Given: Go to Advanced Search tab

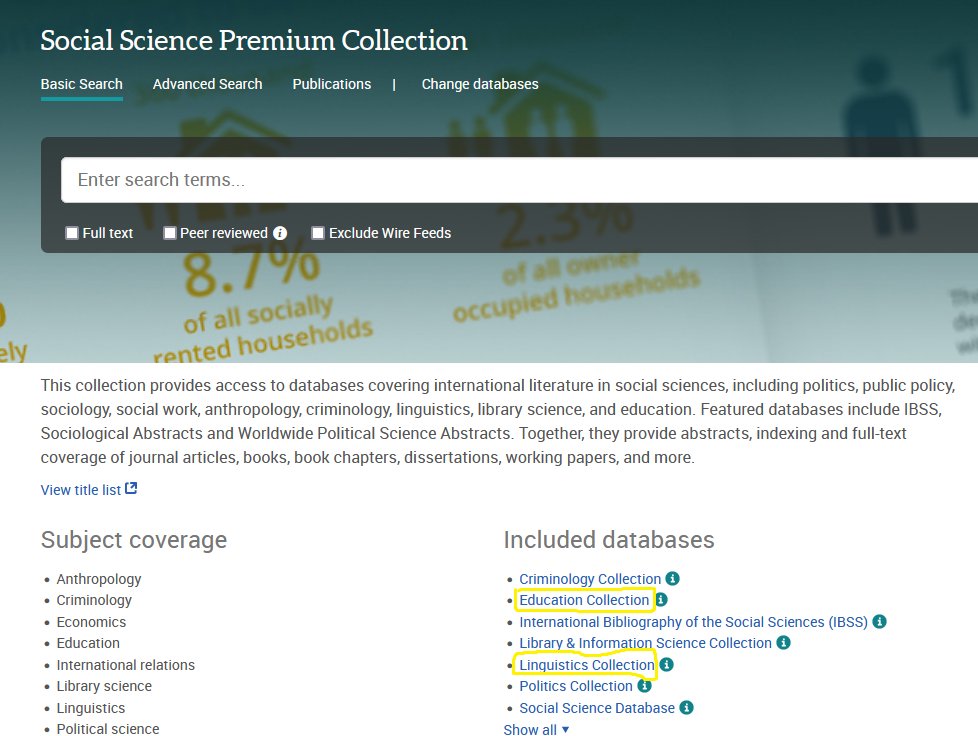Looking at the screenshot, I should point(208,84).
